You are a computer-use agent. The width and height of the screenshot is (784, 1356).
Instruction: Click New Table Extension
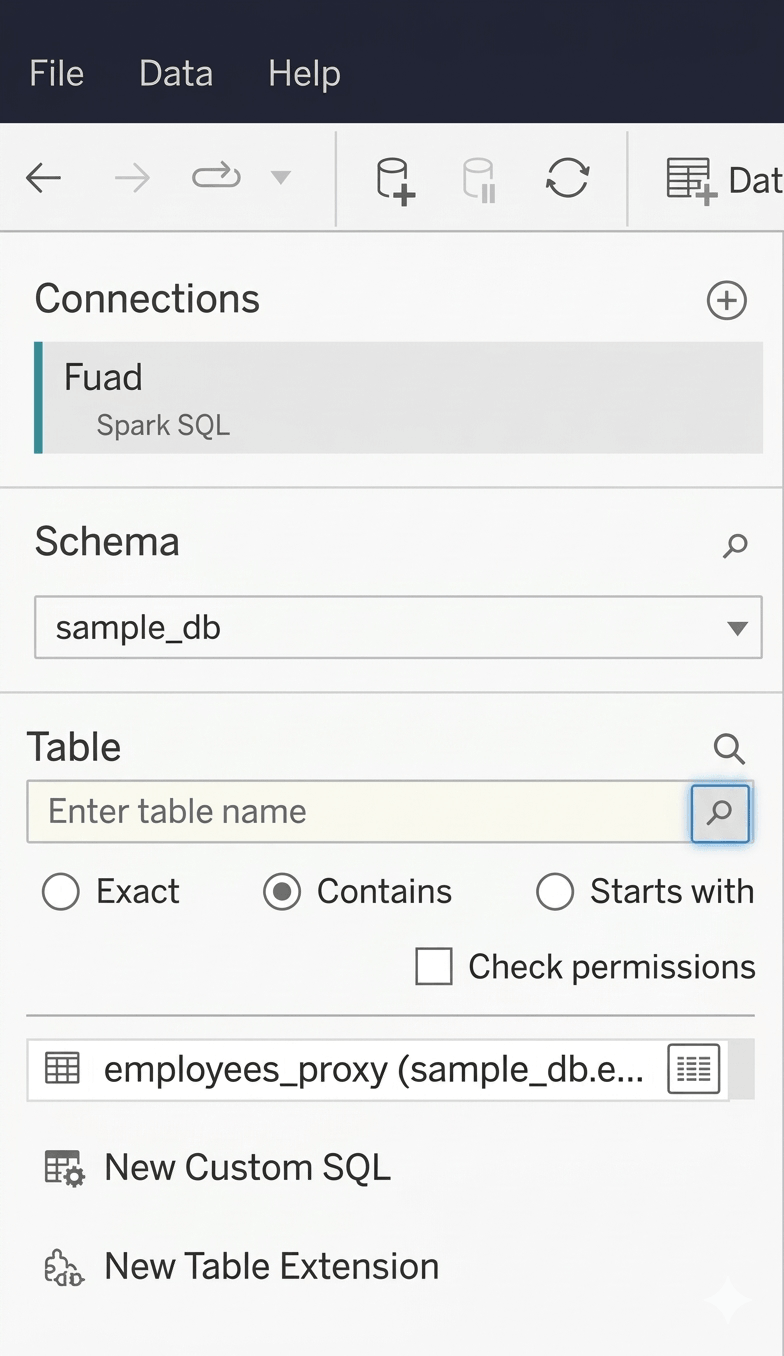click(270, 1266)
